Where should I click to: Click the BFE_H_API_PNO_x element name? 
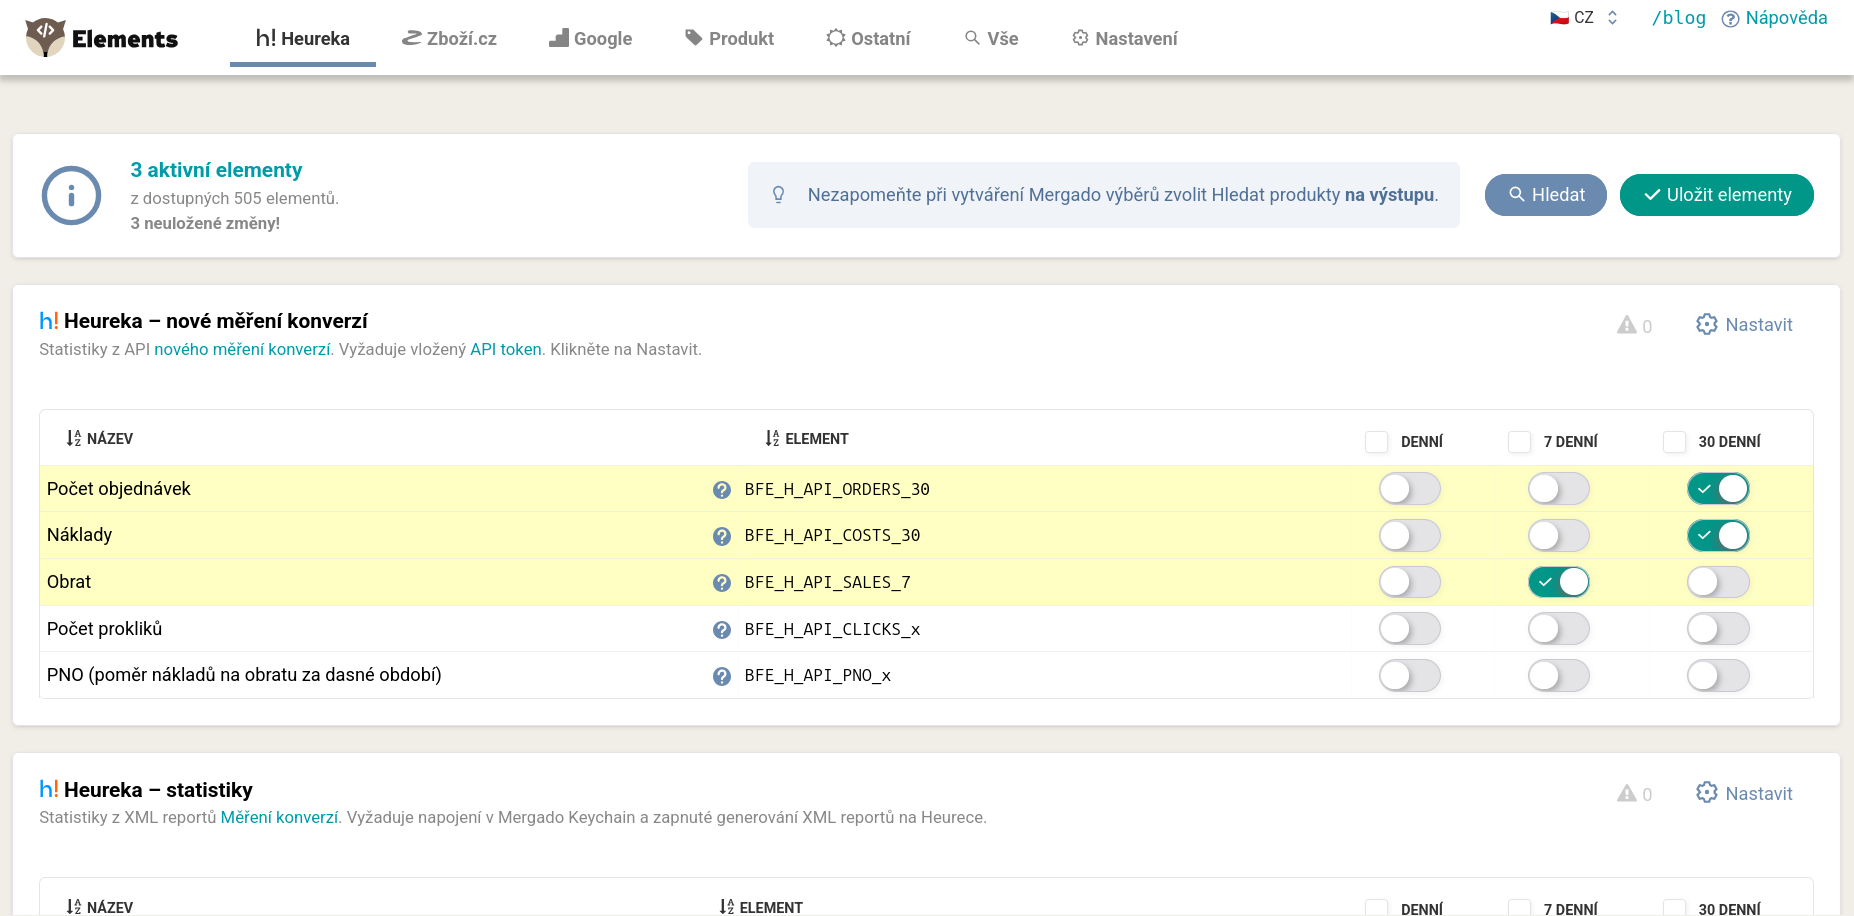pos(818,676)
